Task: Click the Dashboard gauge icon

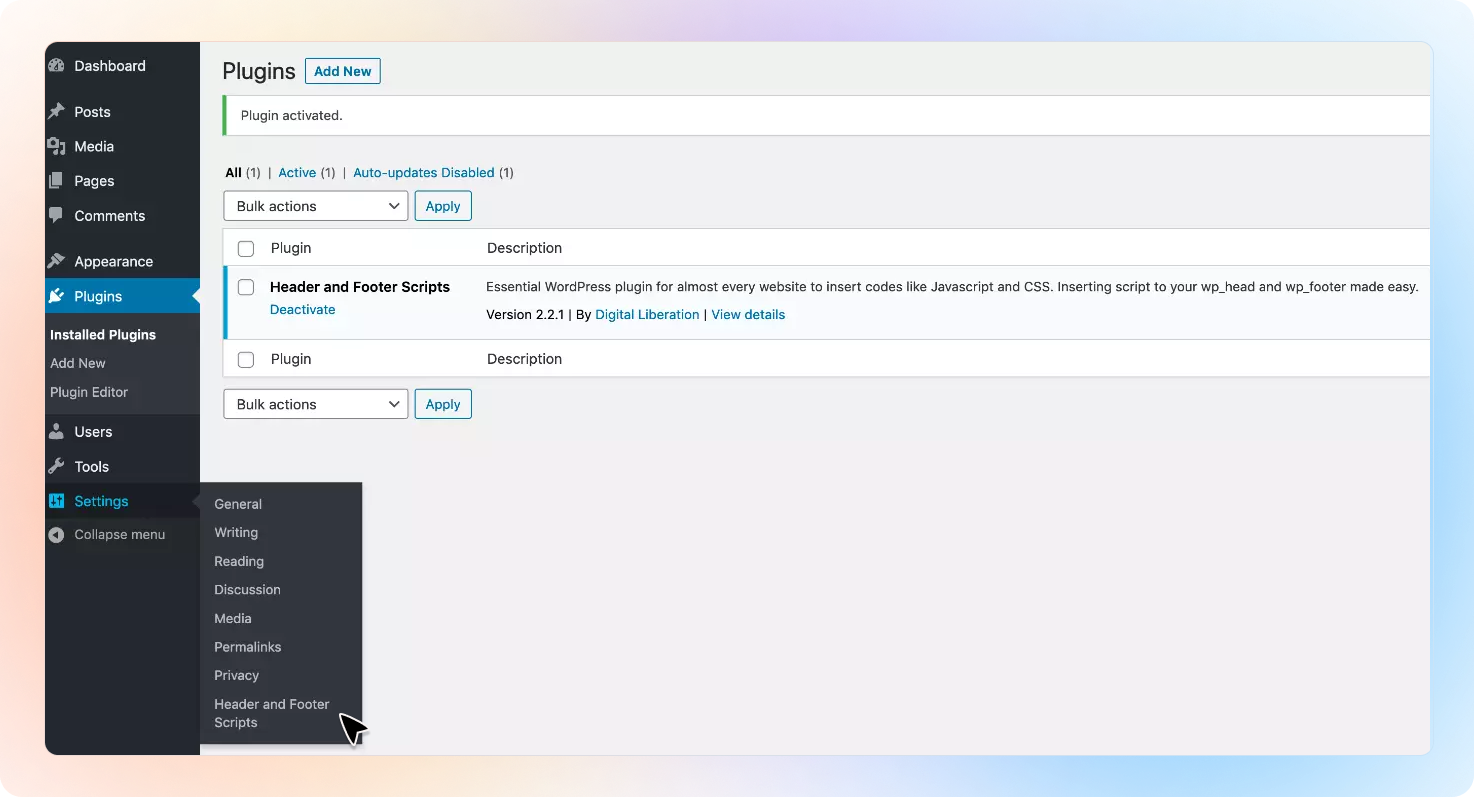Action: click(56, 66)
